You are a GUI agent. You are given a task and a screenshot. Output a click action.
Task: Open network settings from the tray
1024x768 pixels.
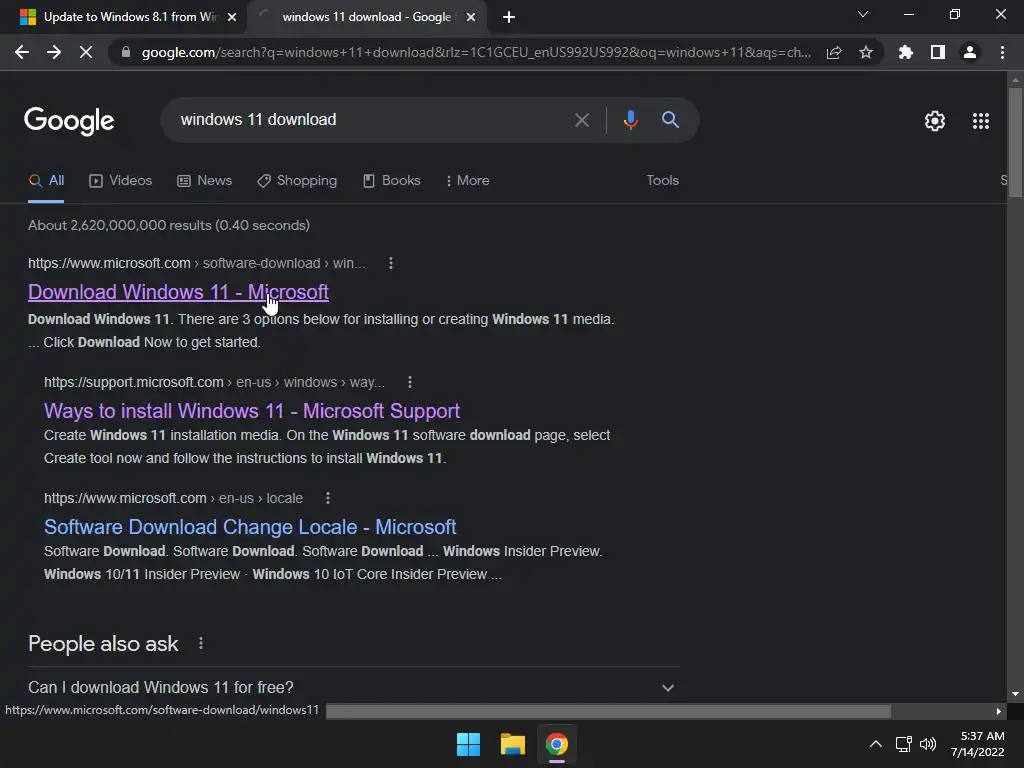[x=904, y=744]
